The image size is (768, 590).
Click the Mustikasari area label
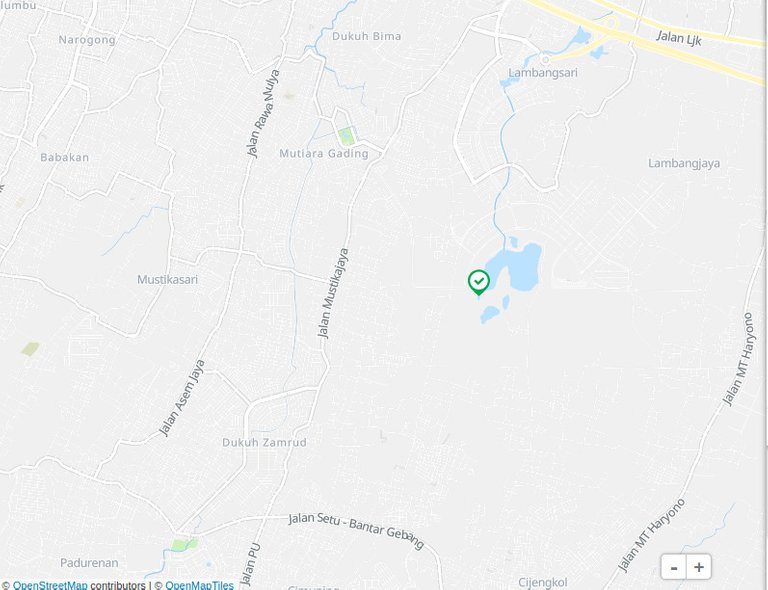(168, 280)
